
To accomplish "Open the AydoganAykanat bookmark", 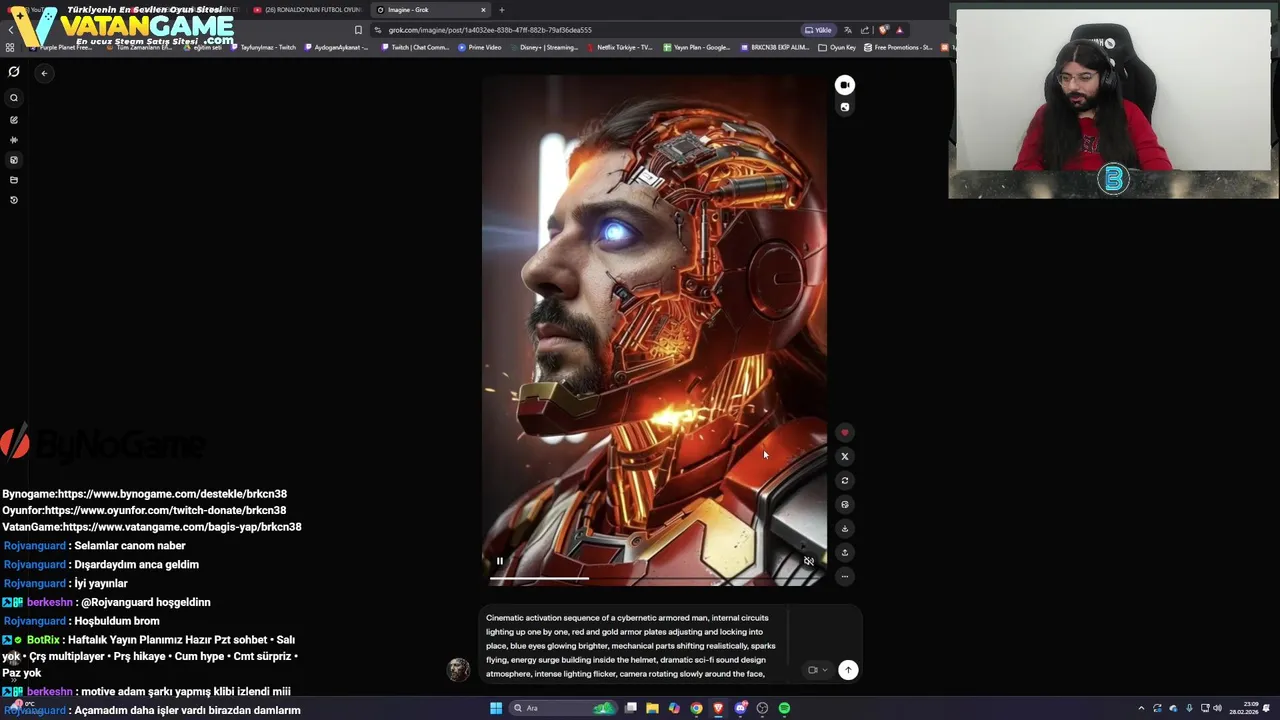I will [x=336, y=47].
